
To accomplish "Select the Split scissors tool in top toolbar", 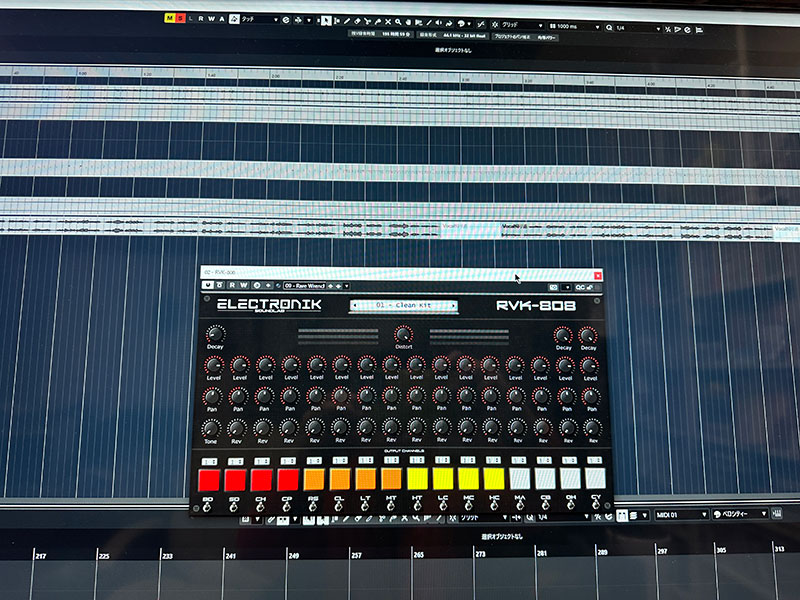I will pyautogui.click(x=367, y=21).
